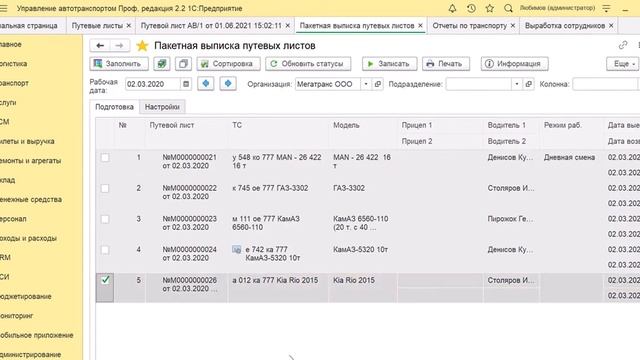
Task: Close the Пакетная выписка путевых листов tab
Action: [x=420, y=25]
